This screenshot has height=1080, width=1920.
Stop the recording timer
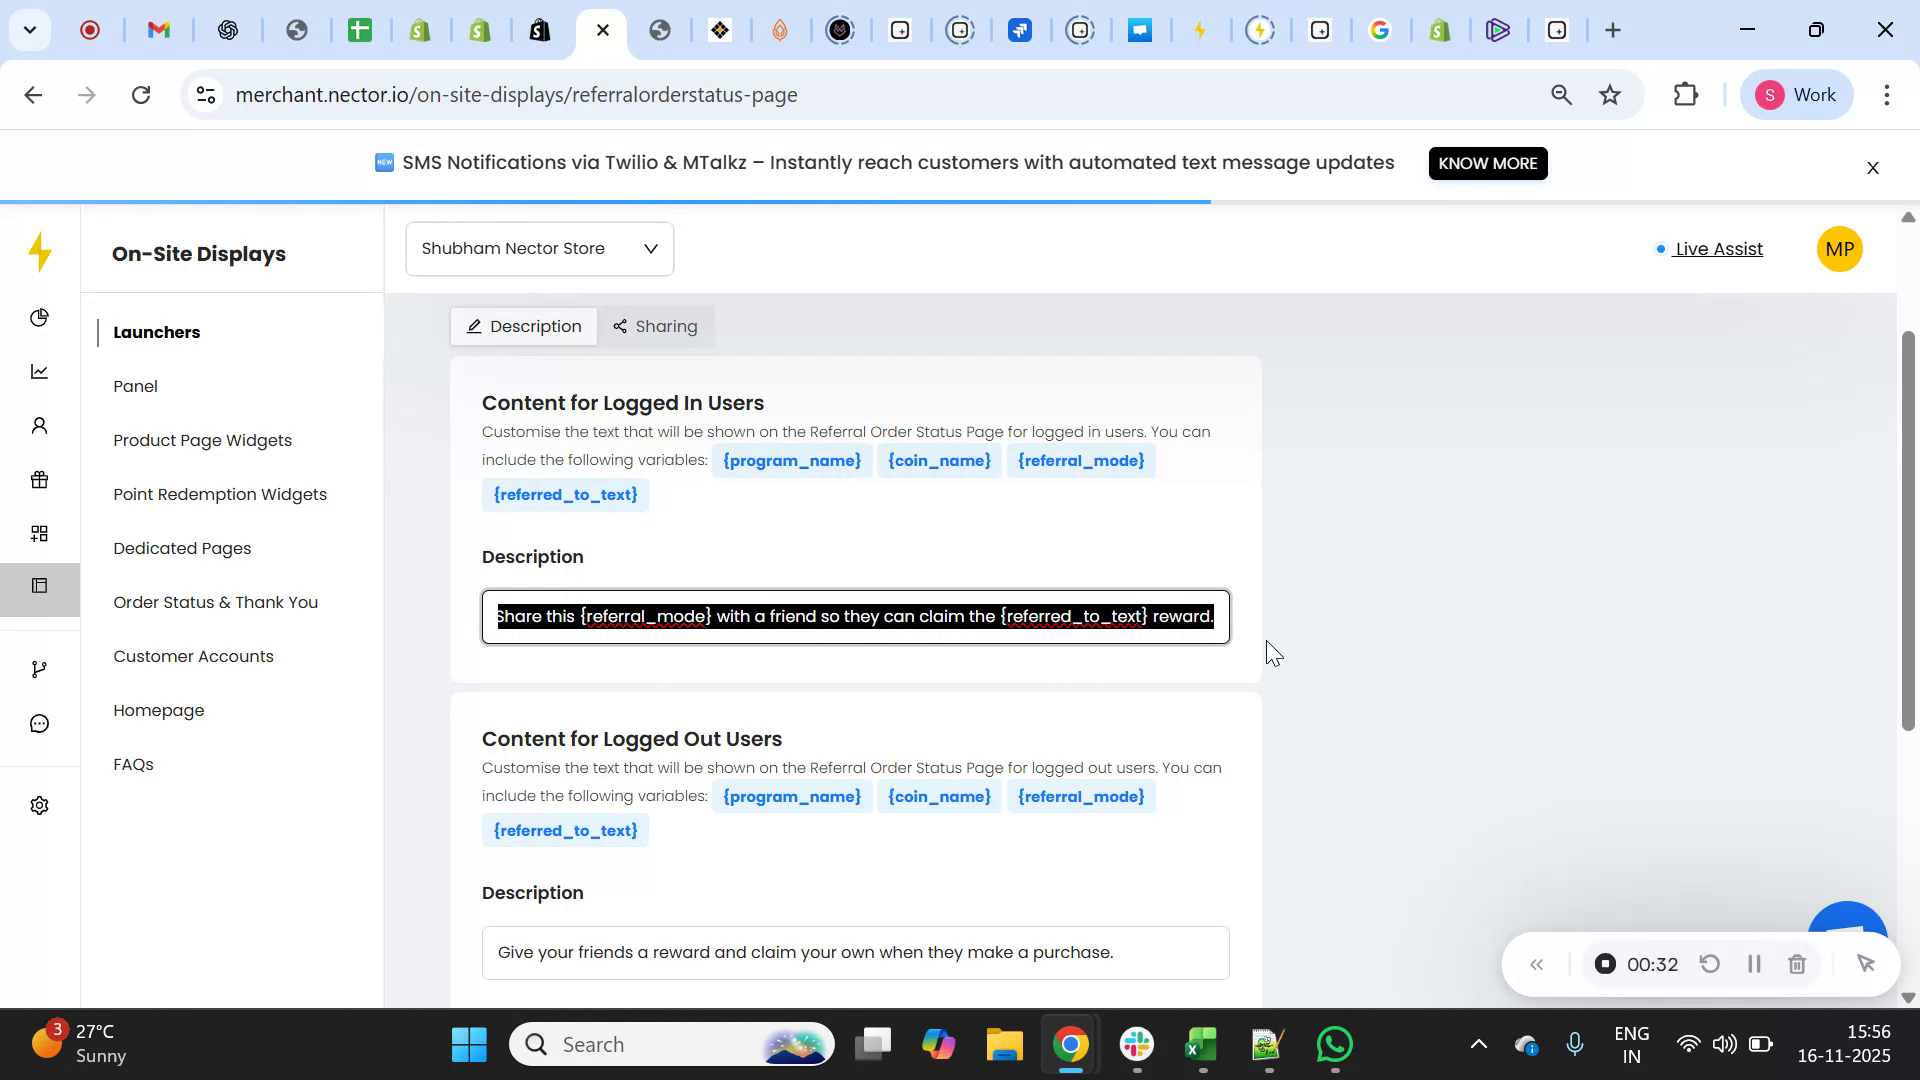1605,963
